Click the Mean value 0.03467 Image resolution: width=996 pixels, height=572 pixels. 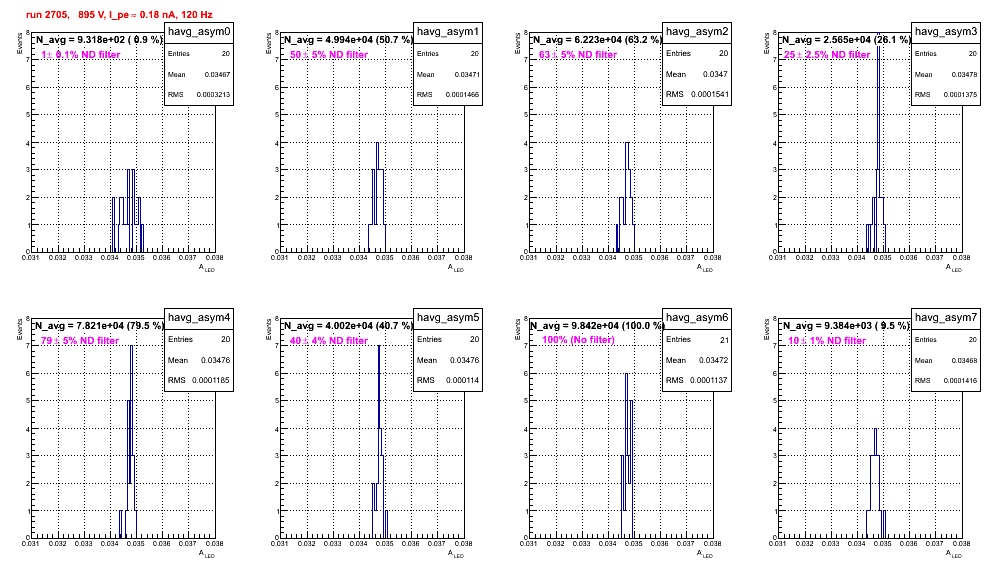[217, 74]
